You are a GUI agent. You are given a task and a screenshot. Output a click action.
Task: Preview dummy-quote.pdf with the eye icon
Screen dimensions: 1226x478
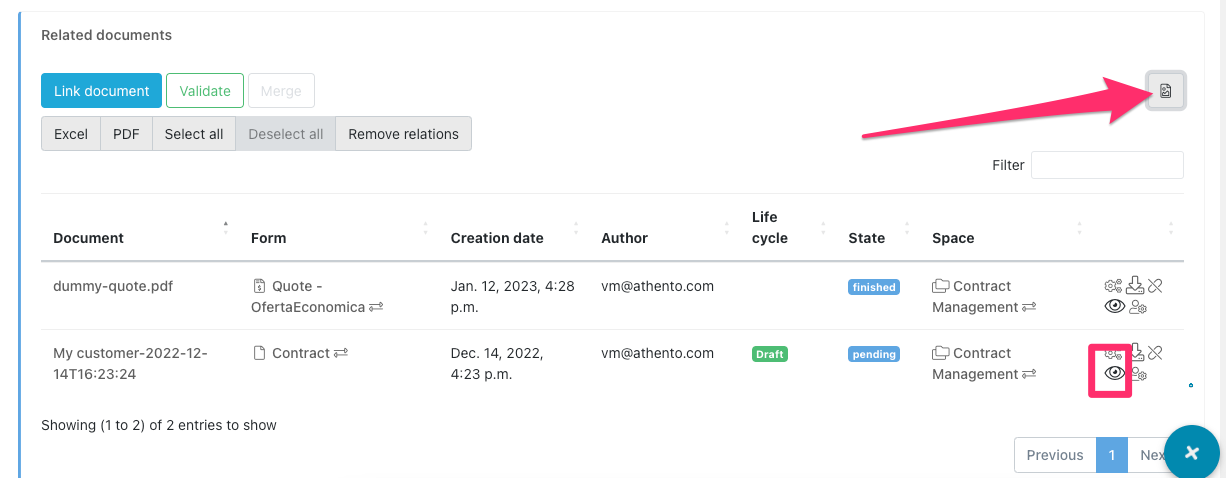tap(1114, 307)
